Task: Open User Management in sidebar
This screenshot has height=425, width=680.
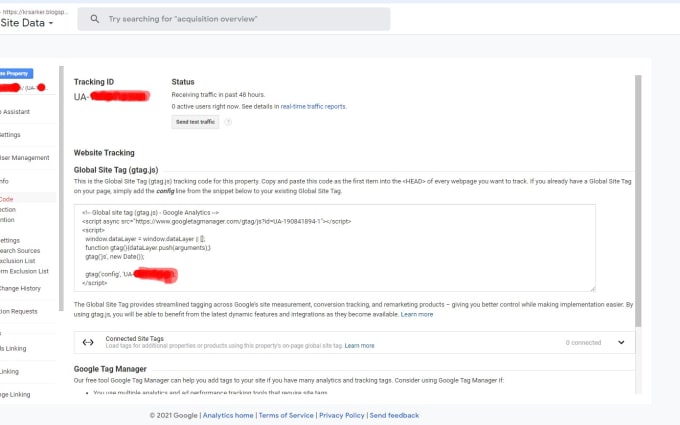Action: 25,158
